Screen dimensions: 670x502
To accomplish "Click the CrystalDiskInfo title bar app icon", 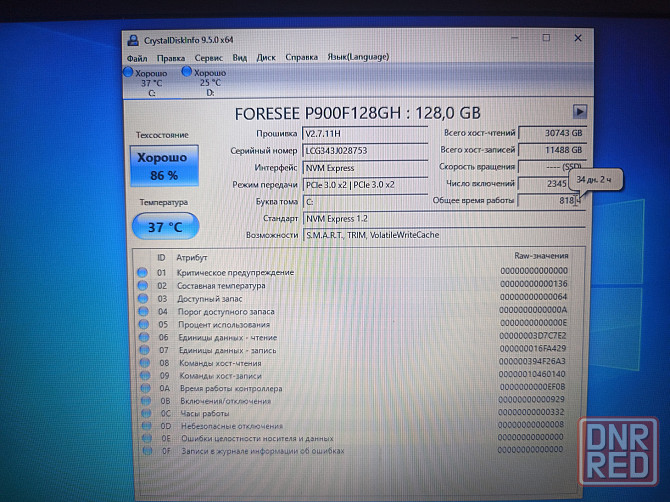I will tap(133, 40).
